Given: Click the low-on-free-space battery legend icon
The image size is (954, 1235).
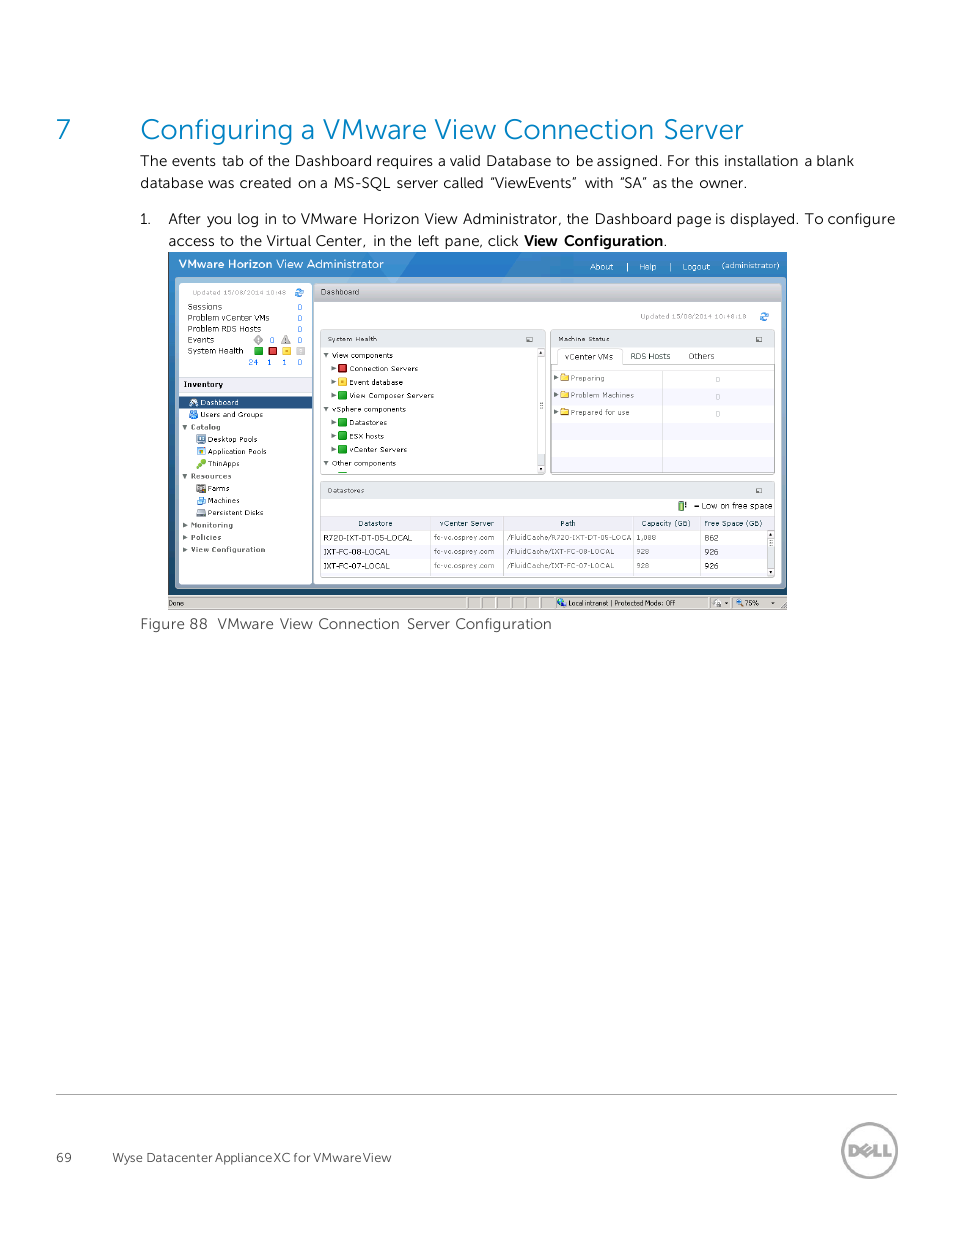Looking at the screenshot, I should pos(682,506).
